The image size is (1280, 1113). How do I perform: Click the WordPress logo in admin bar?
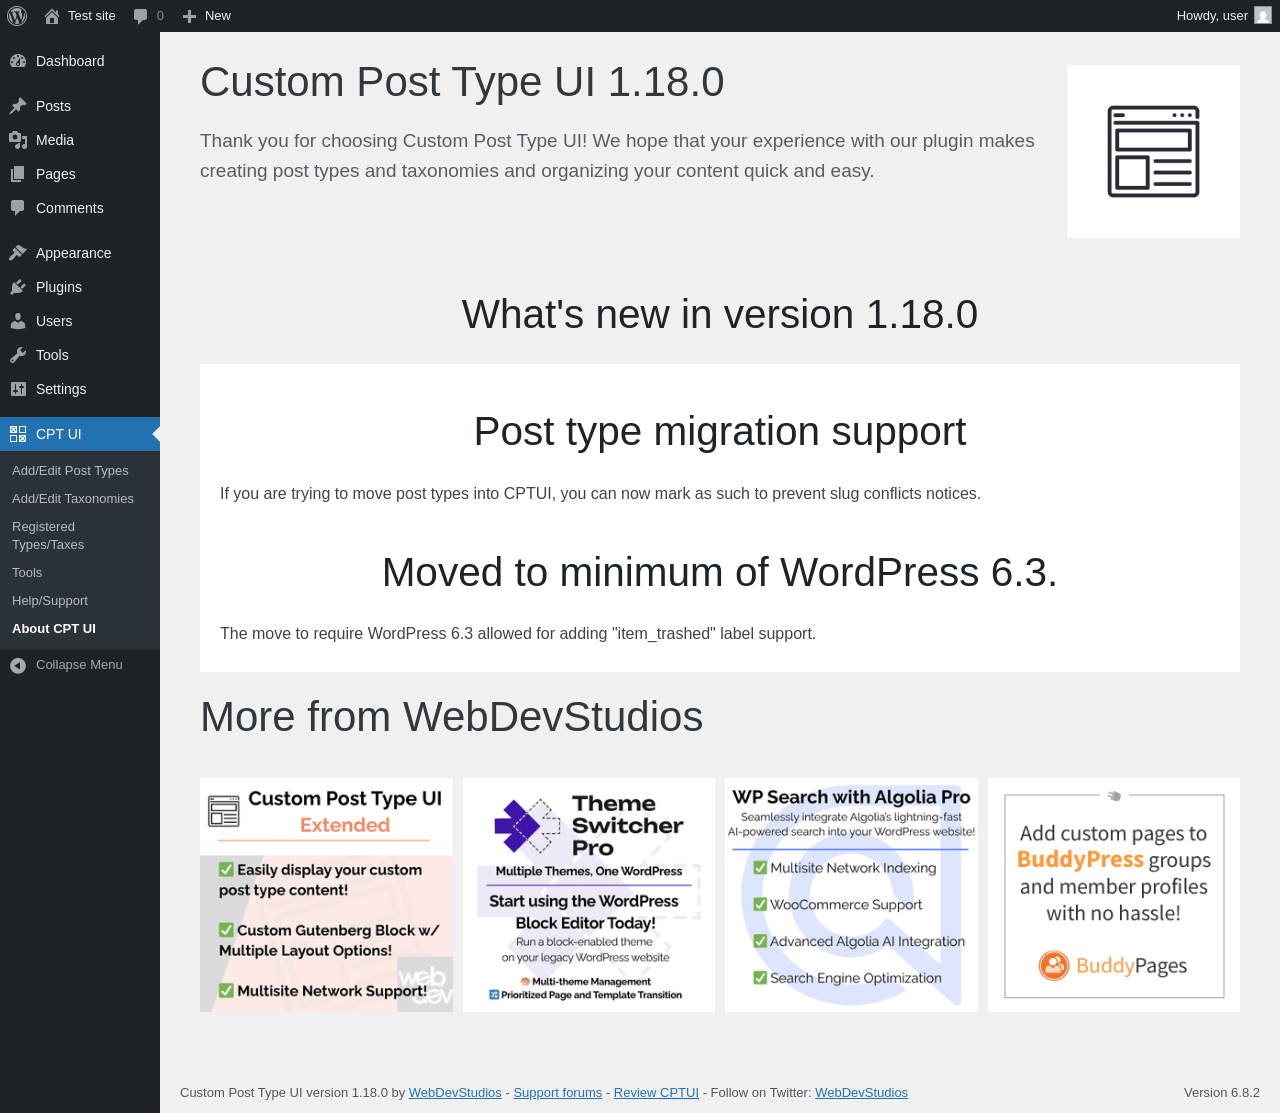pyautogui.click(x=17, y=16)
